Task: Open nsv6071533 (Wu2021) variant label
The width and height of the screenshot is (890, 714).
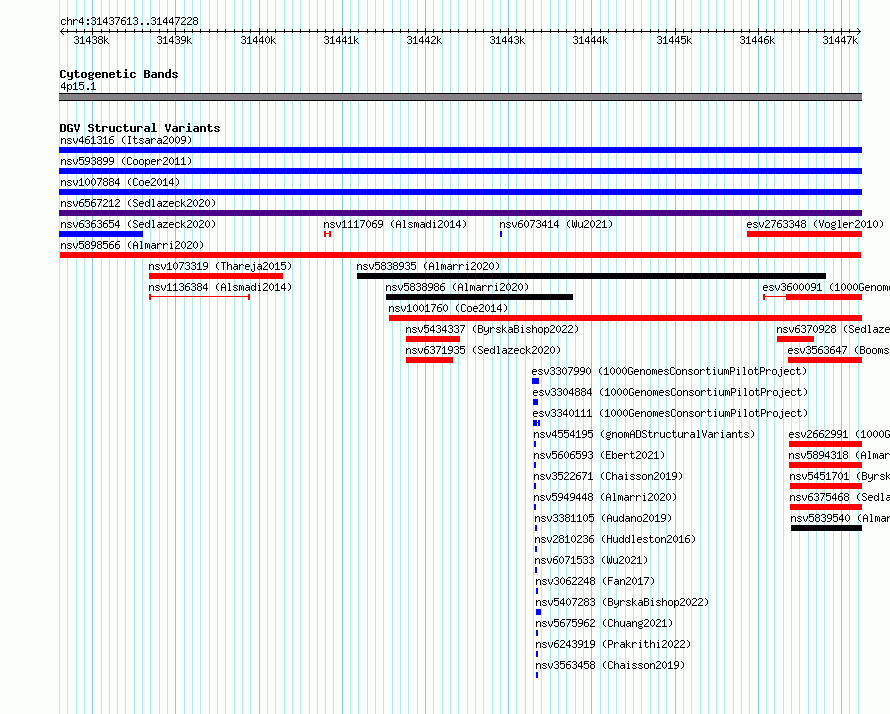Action: [591, 560]
